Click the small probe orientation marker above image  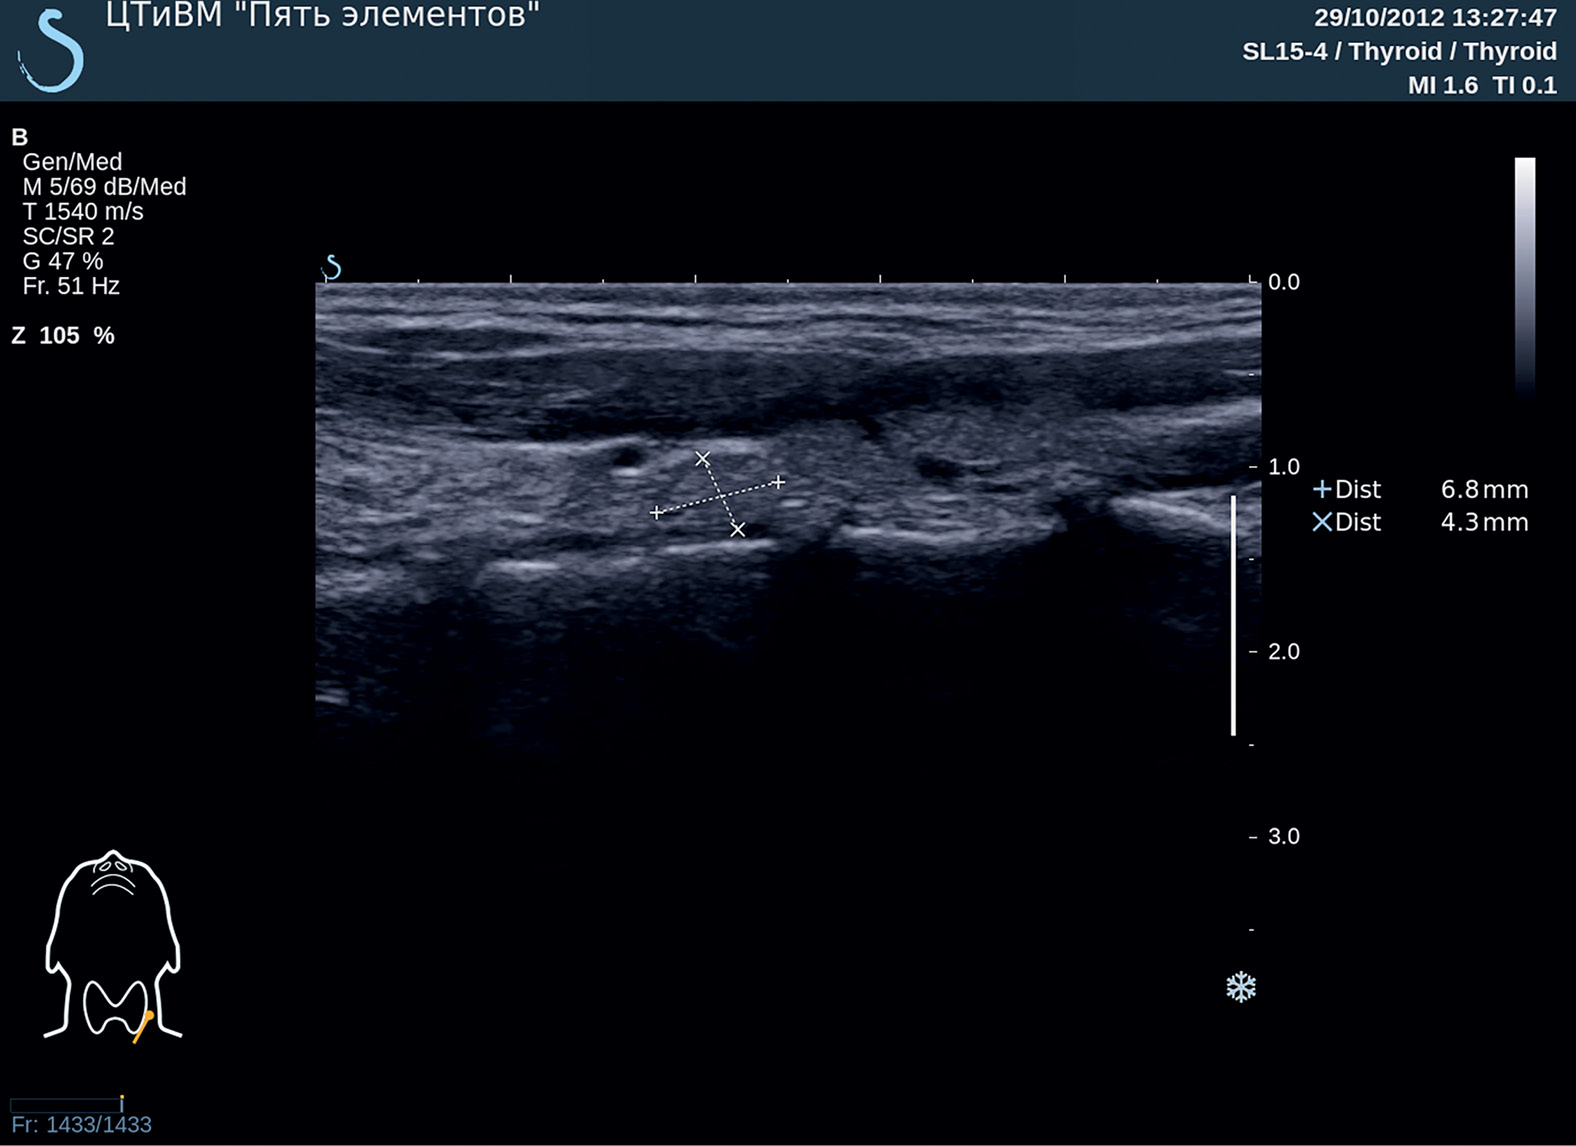(x=332, y=268)
